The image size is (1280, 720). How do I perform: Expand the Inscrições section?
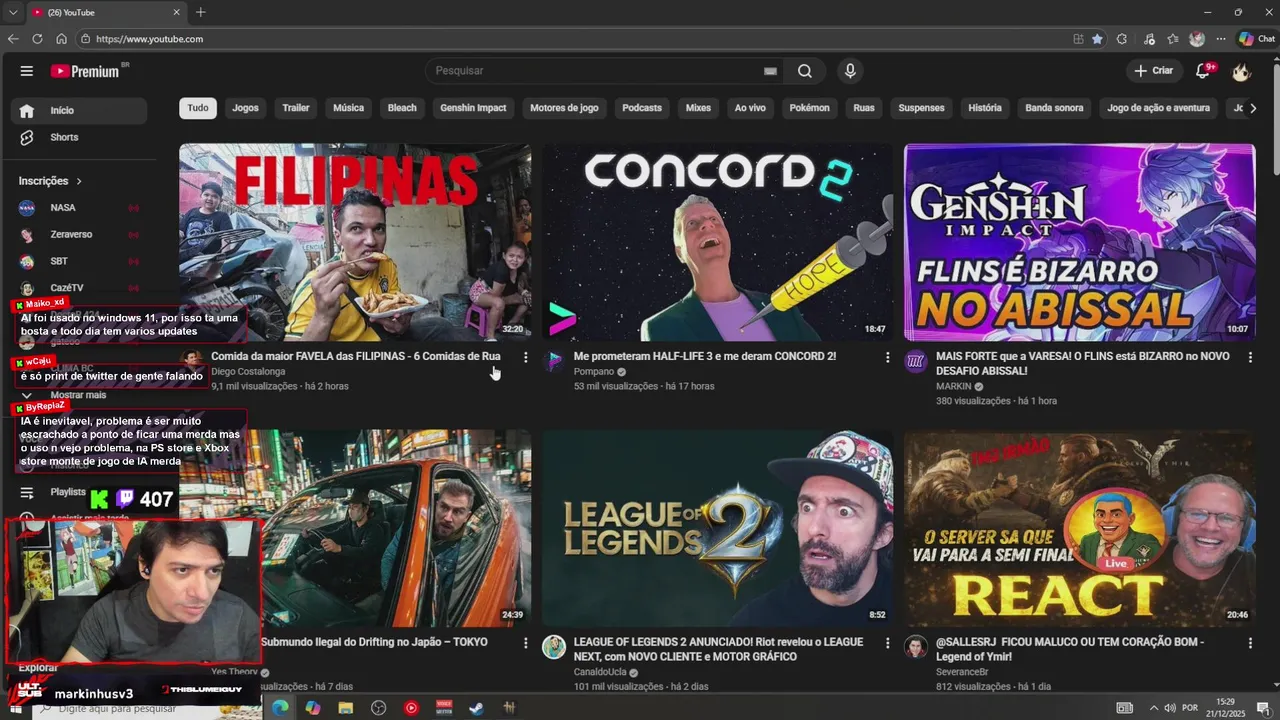click(50, 181)
